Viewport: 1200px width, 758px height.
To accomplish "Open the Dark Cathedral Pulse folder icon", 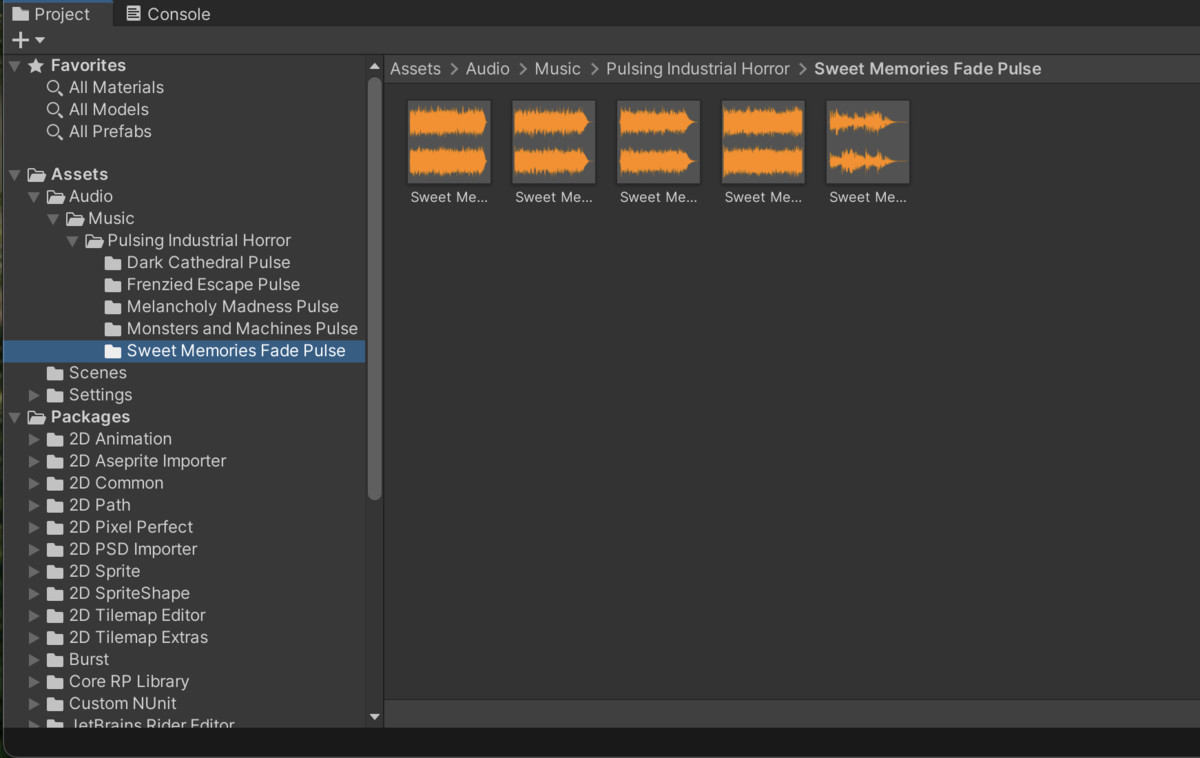I will tap(113, 263).
